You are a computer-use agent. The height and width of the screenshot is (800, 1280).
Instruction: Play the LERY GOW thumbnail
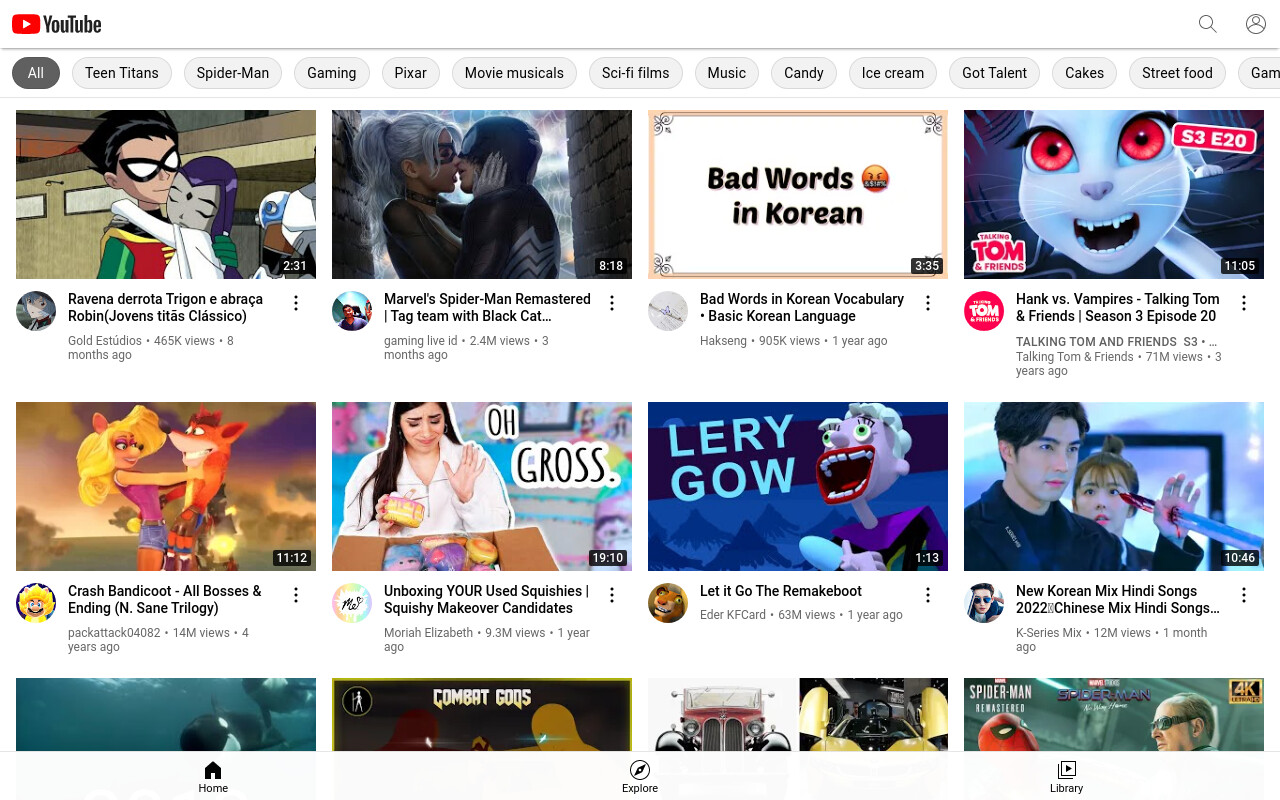(798, 486)
